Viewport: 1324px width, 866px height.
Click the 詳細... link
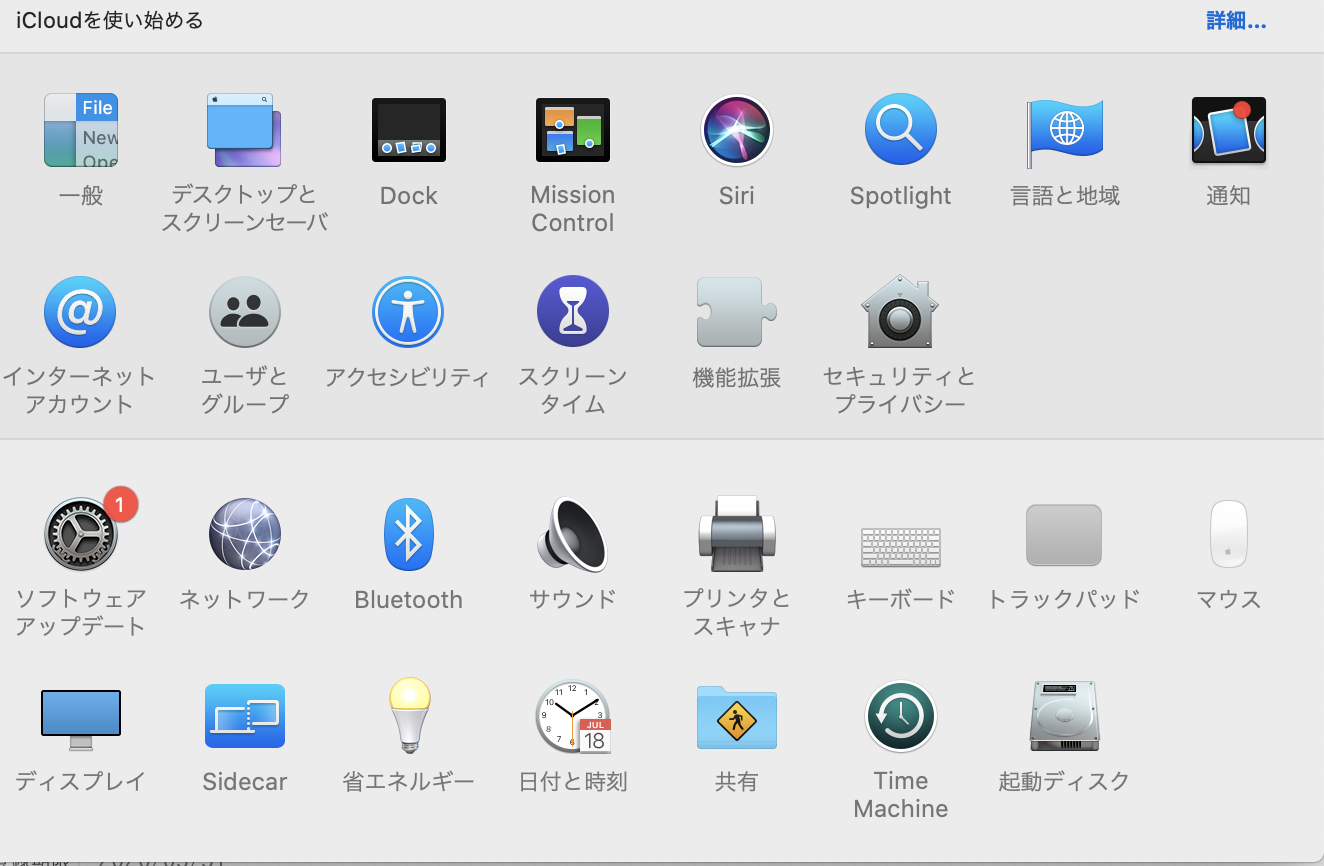tap(1236, 21)
